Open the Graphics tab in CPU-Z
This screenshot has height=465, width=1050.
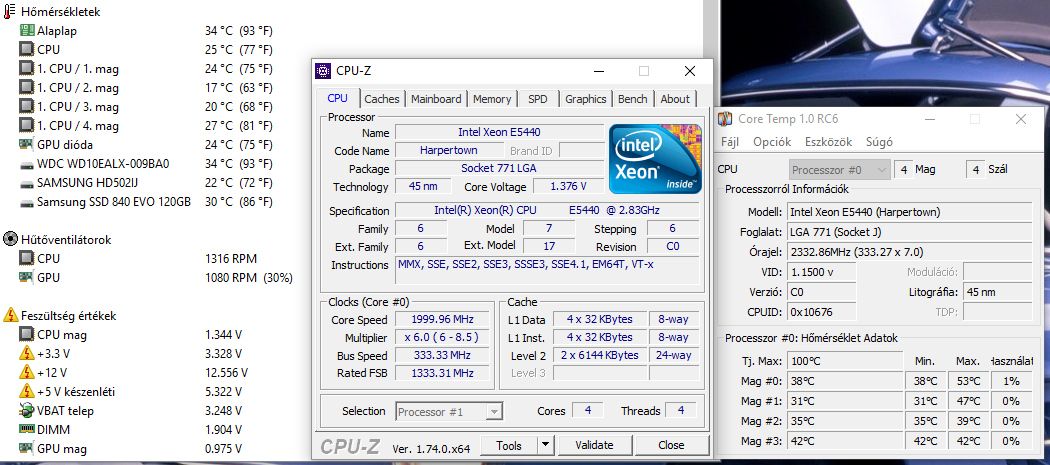[585, 99]
